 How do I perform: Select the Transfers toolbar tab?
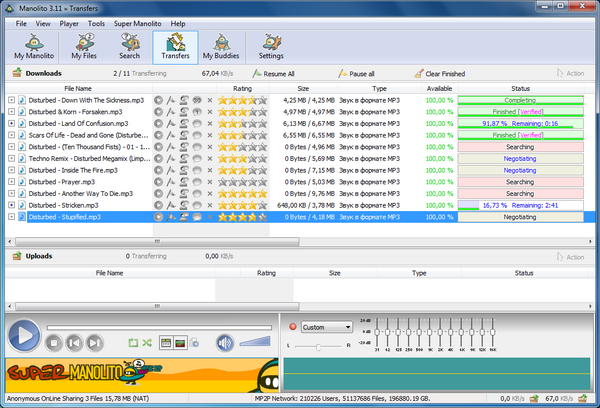(x=175, y=47)
